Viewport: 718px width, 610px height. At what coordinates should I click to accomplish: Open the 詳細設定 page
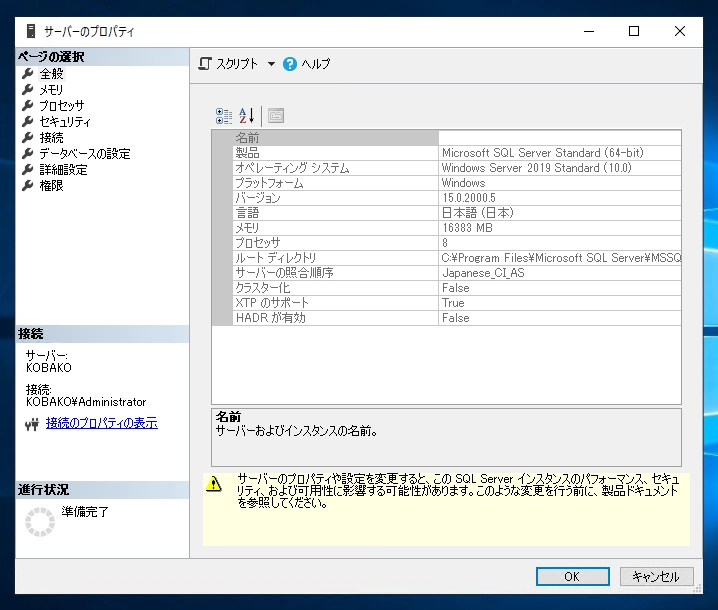[x=63, y=169]
